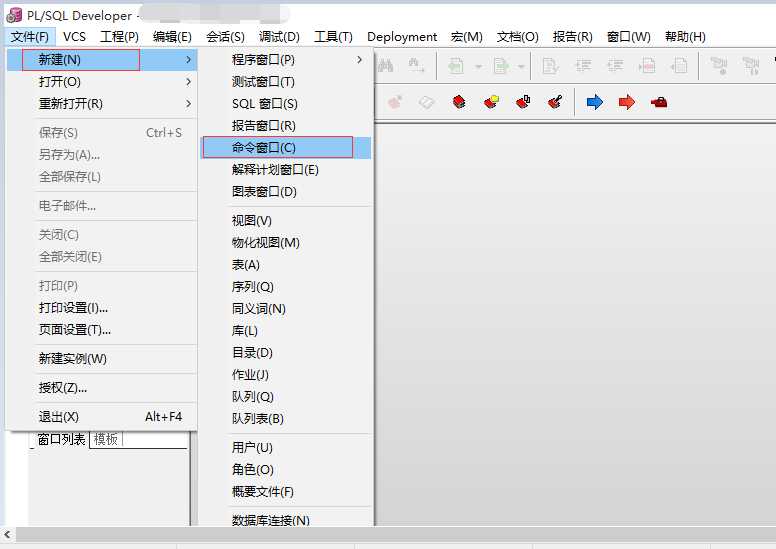The width and height of the screenshot is (776, 549).
Task: Click the beautifier document icon in toolbar
Action: pos(550,65)
